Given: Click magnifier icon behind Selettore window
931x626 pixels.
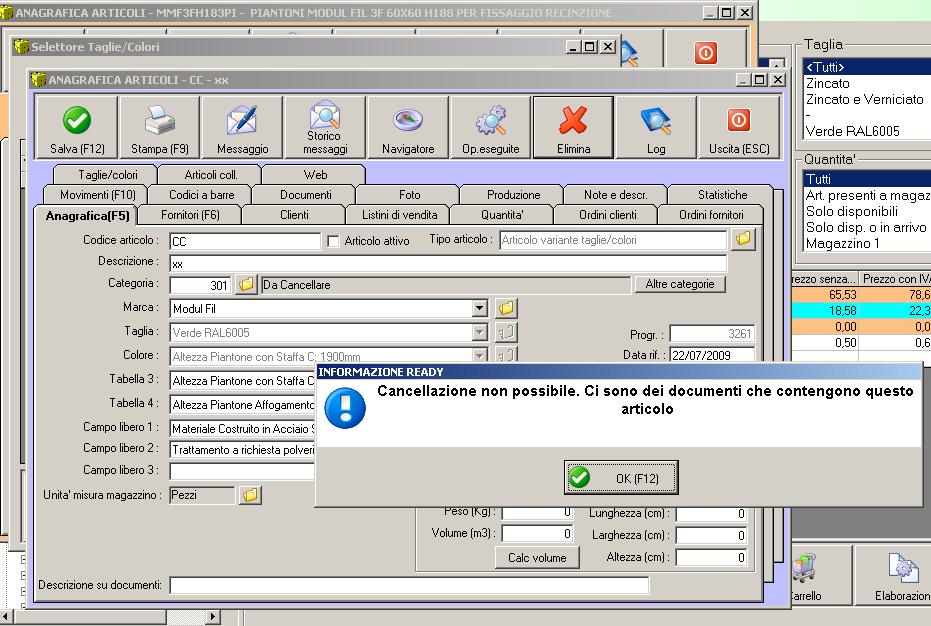Looking at the screenshot, I should [629, 55].
